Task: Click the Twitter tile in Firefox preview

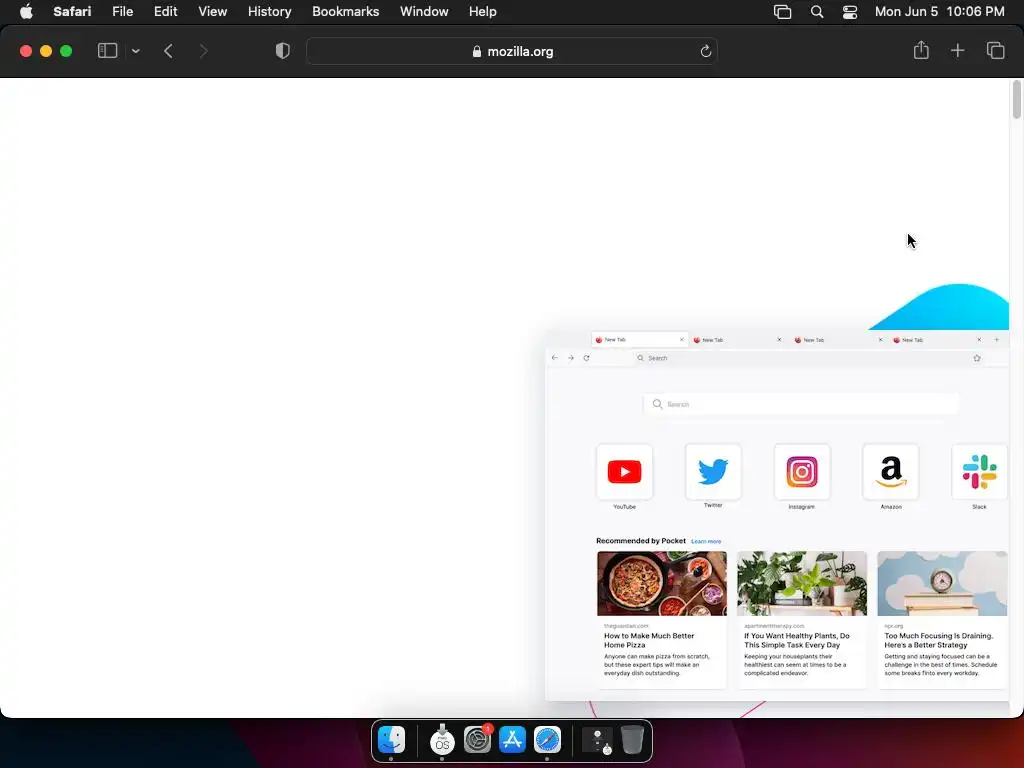Action: (713, 472)
